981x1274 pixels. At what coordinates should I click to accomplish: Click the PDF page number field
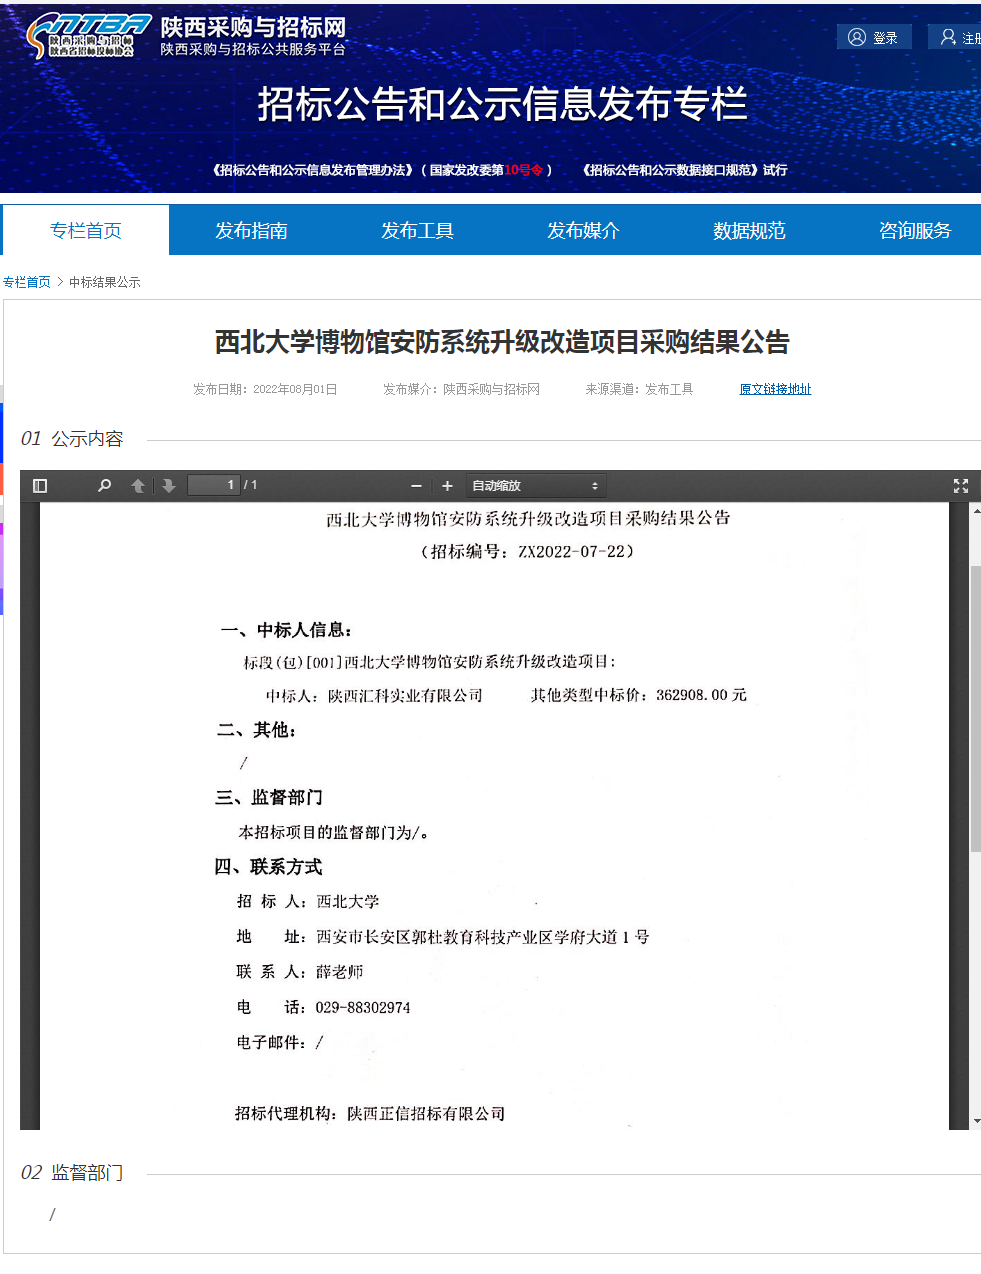[x=214, y=485]
